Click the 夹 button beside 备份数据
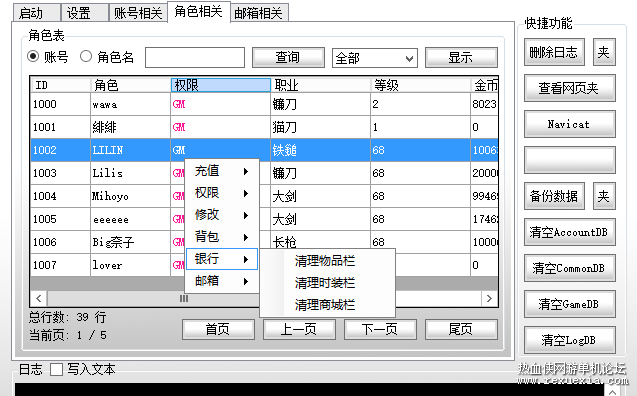This screenshot has height=396, width=637. 604,196
